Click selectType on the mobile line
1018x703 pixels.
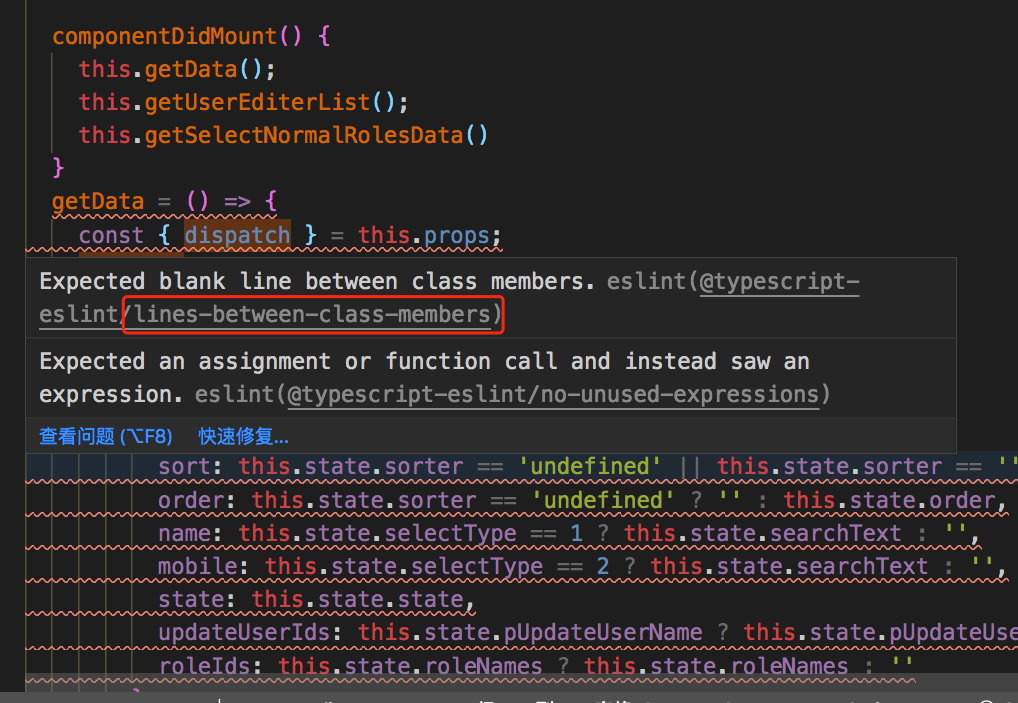(477, 567)
